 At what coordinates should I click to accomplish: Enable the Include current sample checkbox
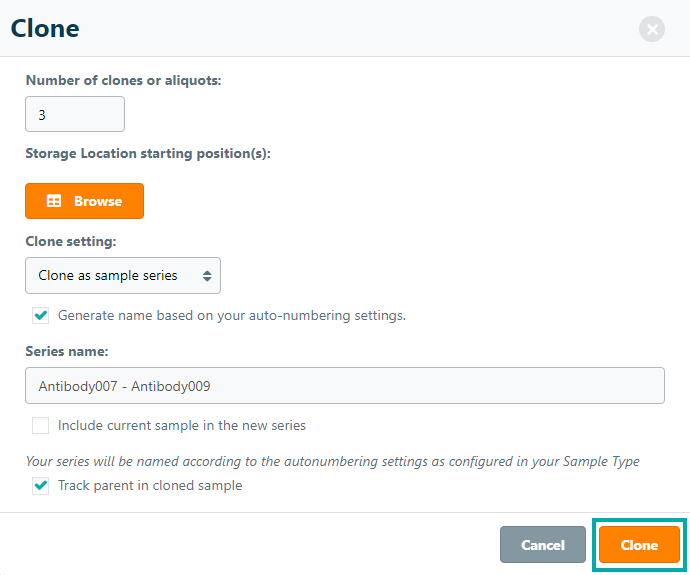point(41,425)
